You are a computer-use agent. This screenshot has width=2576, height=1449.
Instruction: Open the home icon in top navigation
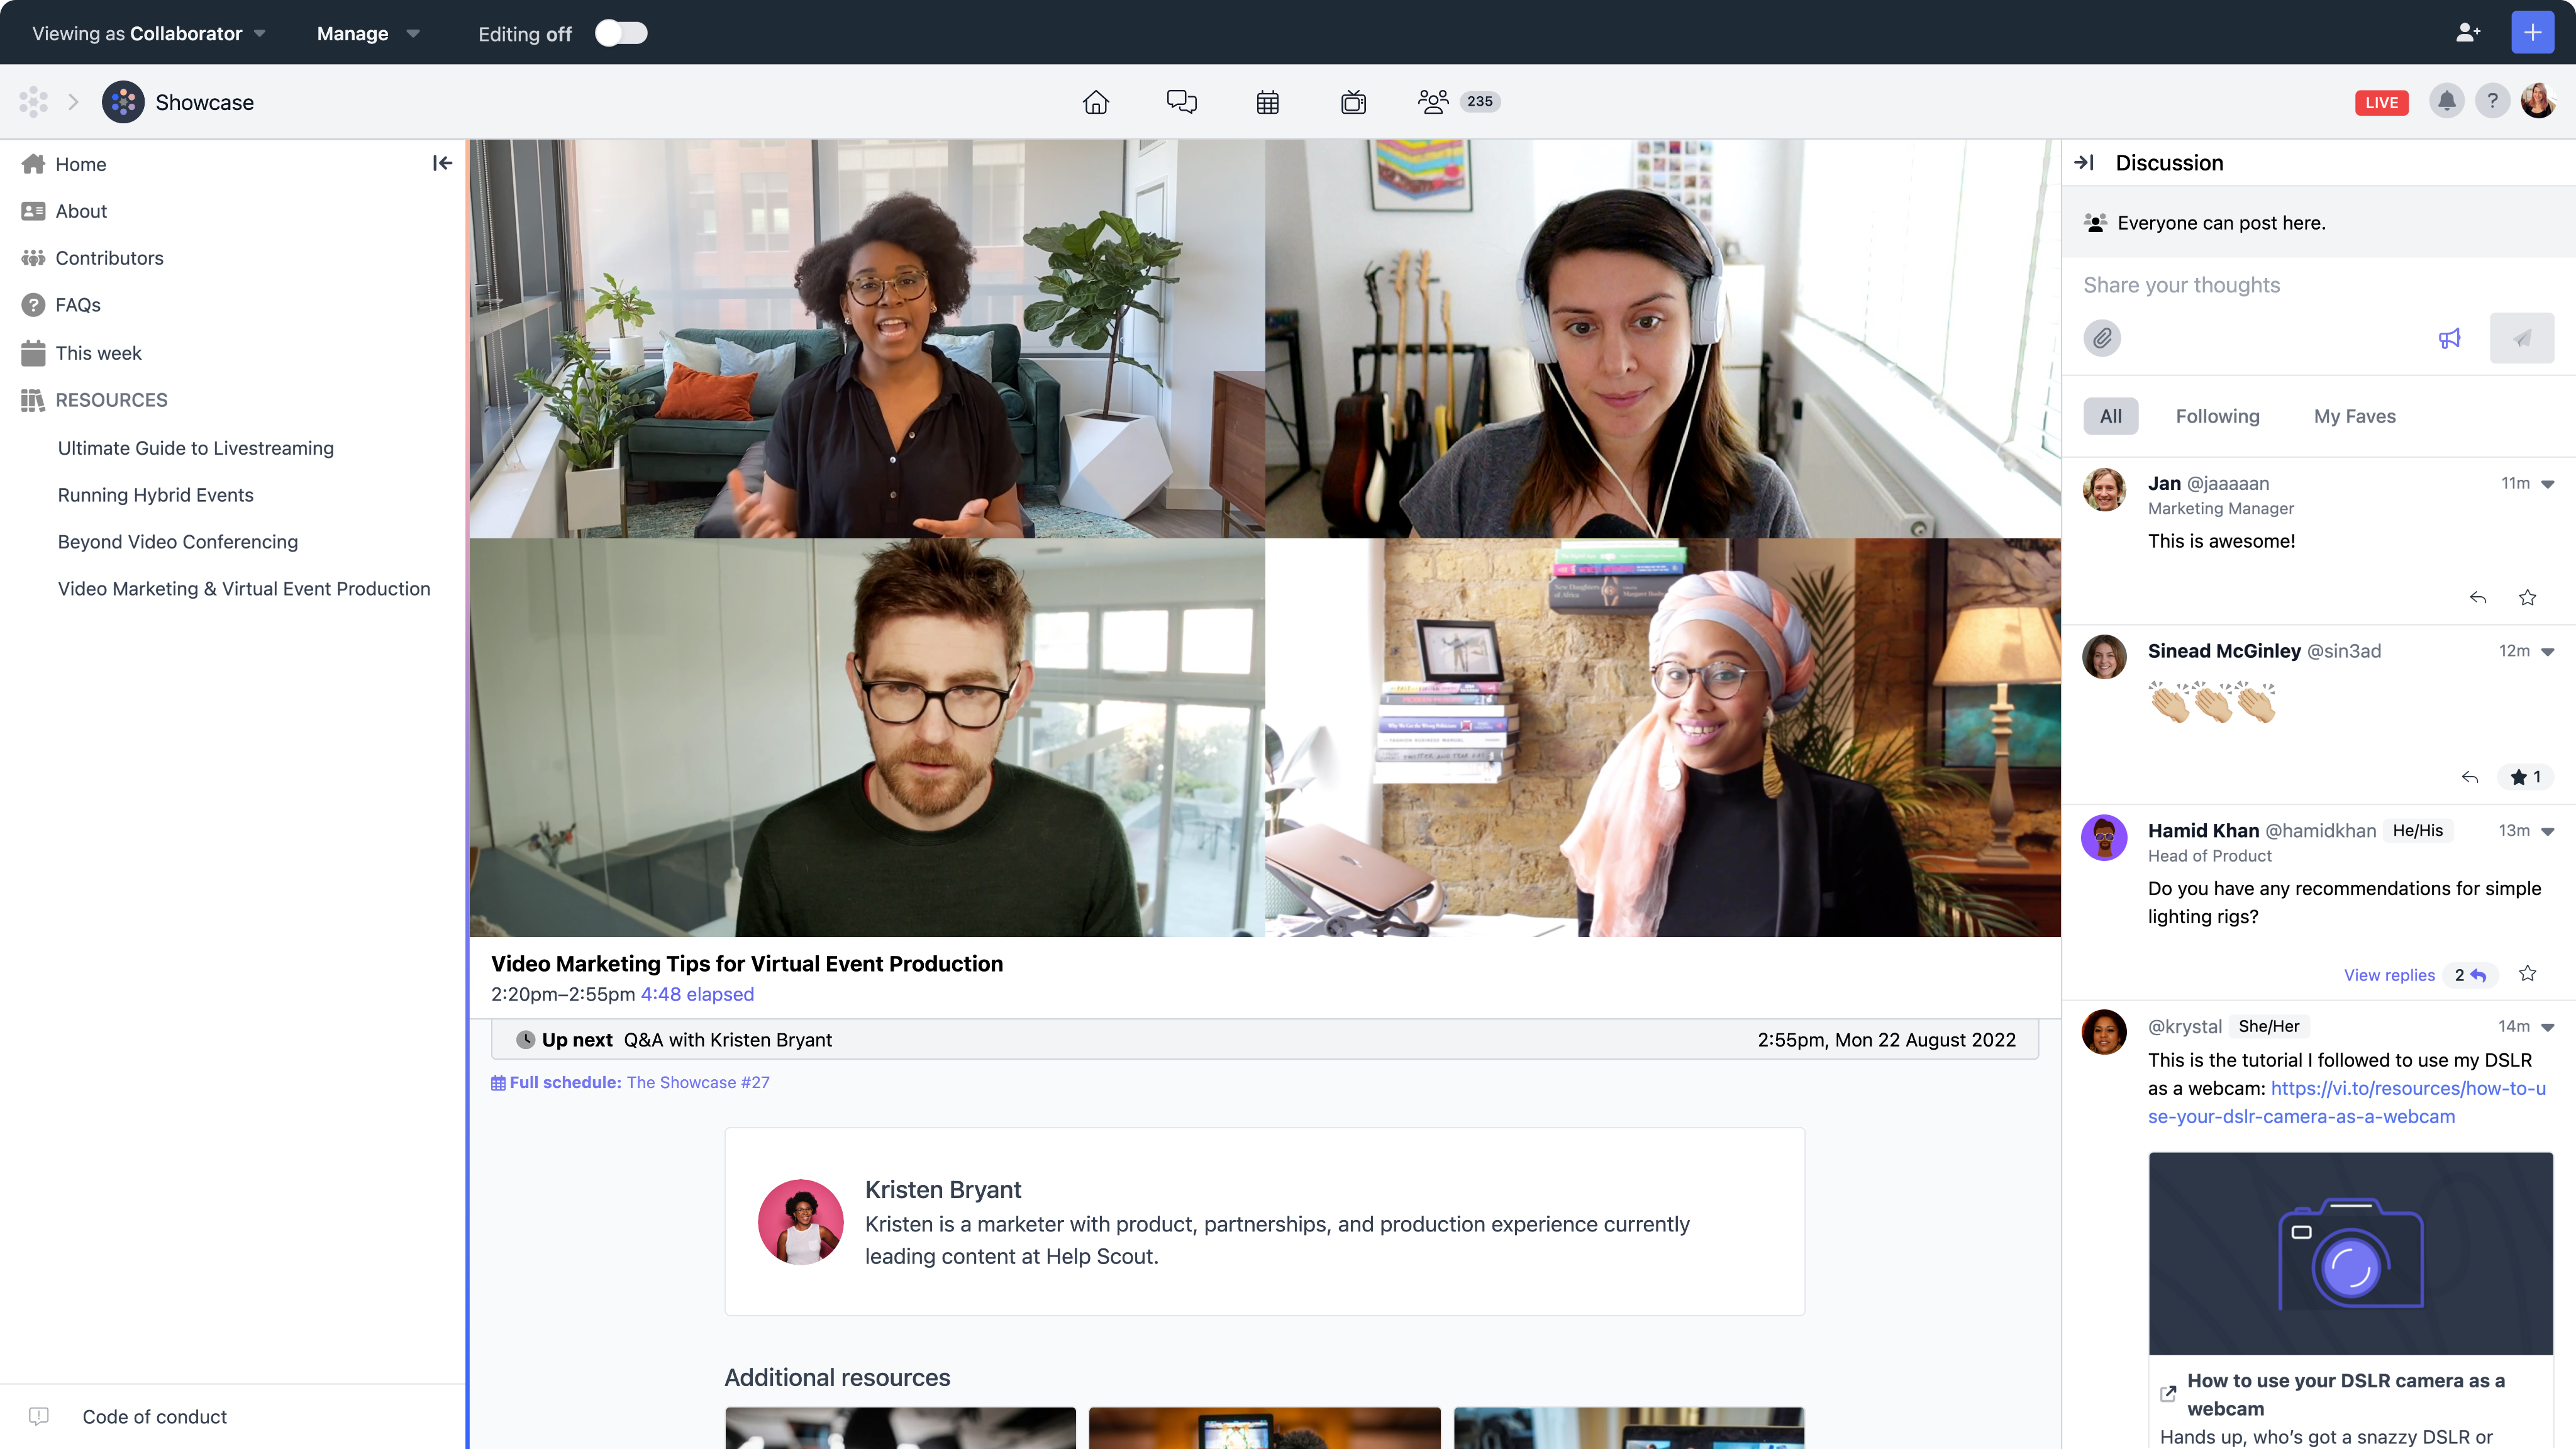[1096, 102]
